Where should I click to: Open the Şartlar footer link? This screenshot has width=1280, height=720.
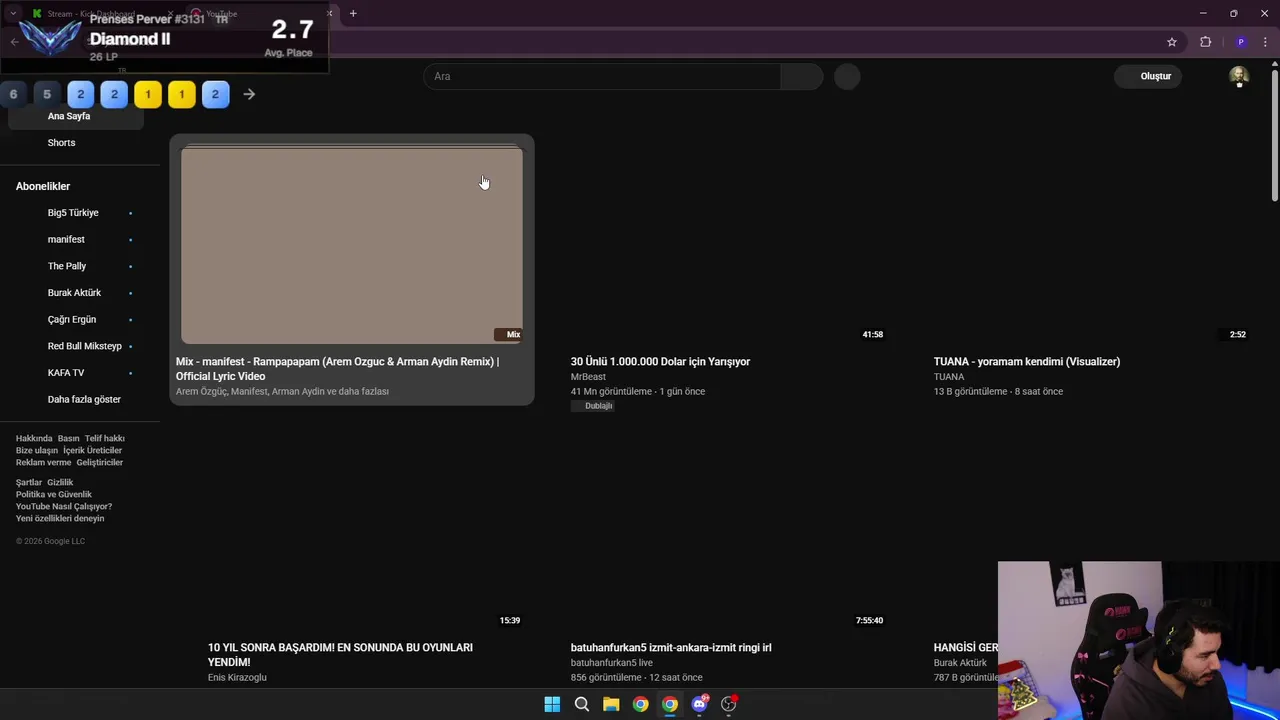coord(29,482)
